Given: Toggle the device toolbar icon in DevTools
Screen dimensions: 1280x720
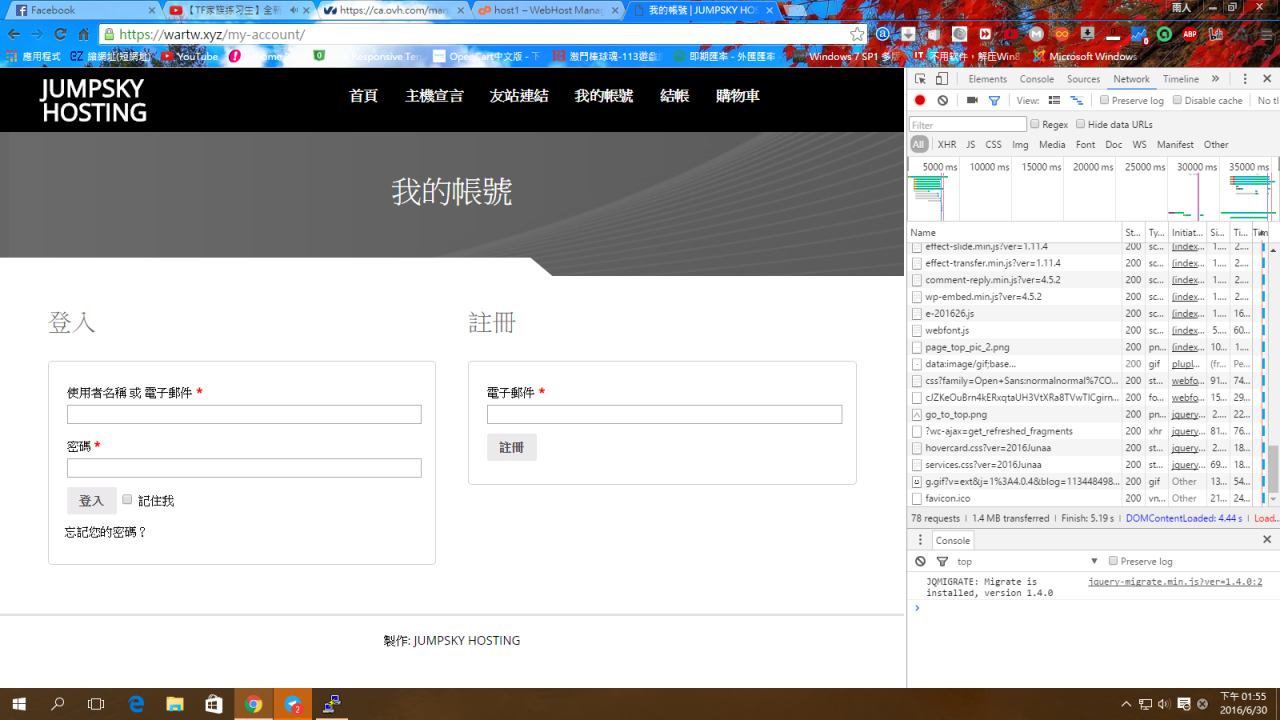Looking at the screenshot, I should 942,79.
